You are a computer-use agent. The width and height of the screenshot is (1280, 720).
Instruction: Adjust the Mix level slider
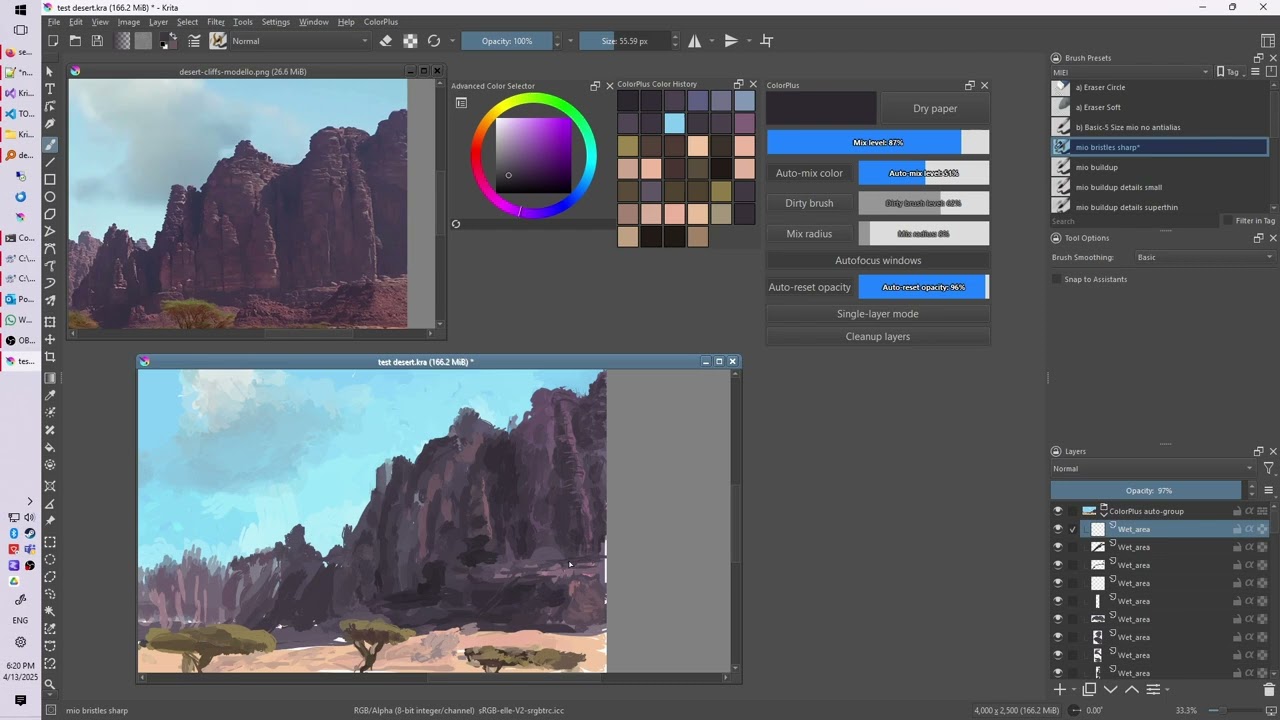(878, 142)
